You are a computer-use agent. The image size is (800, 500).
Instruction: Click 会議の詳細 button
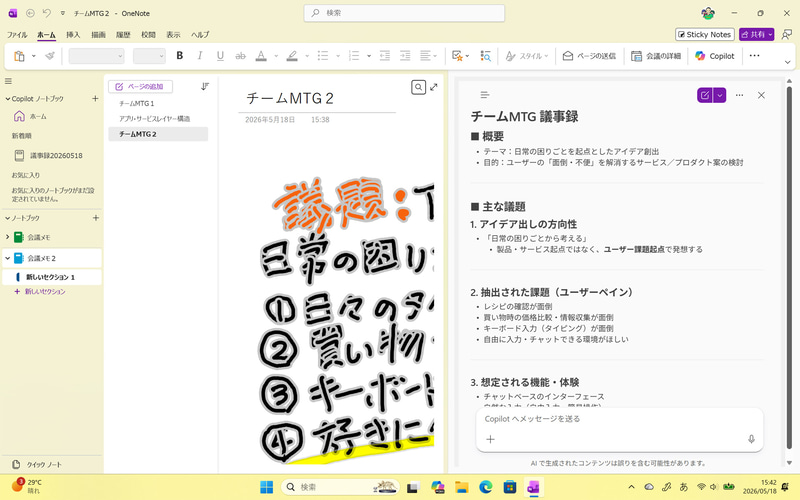[x=656, y=56]
